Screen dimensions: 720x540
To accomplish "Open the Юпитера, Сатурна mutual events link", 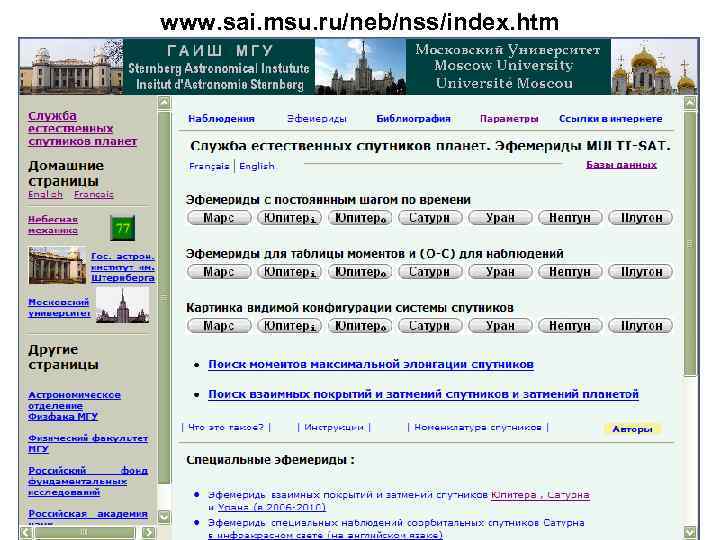I will point(540,495).
